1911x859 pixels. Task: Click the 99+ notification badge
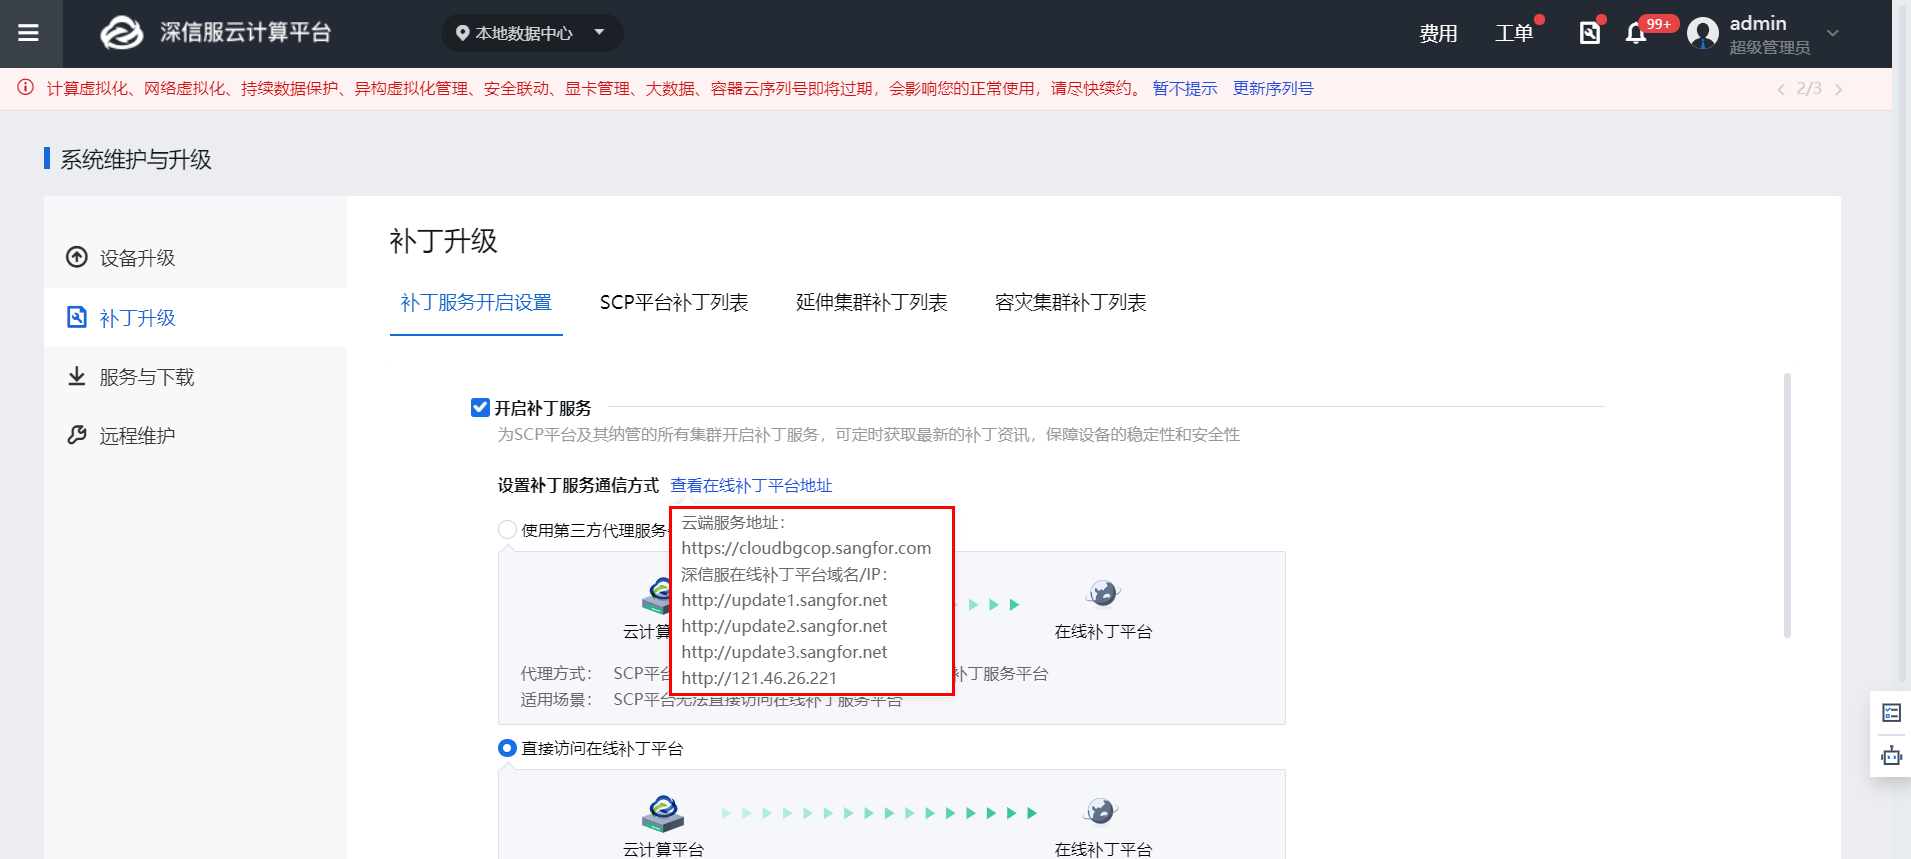point(1659,24)
